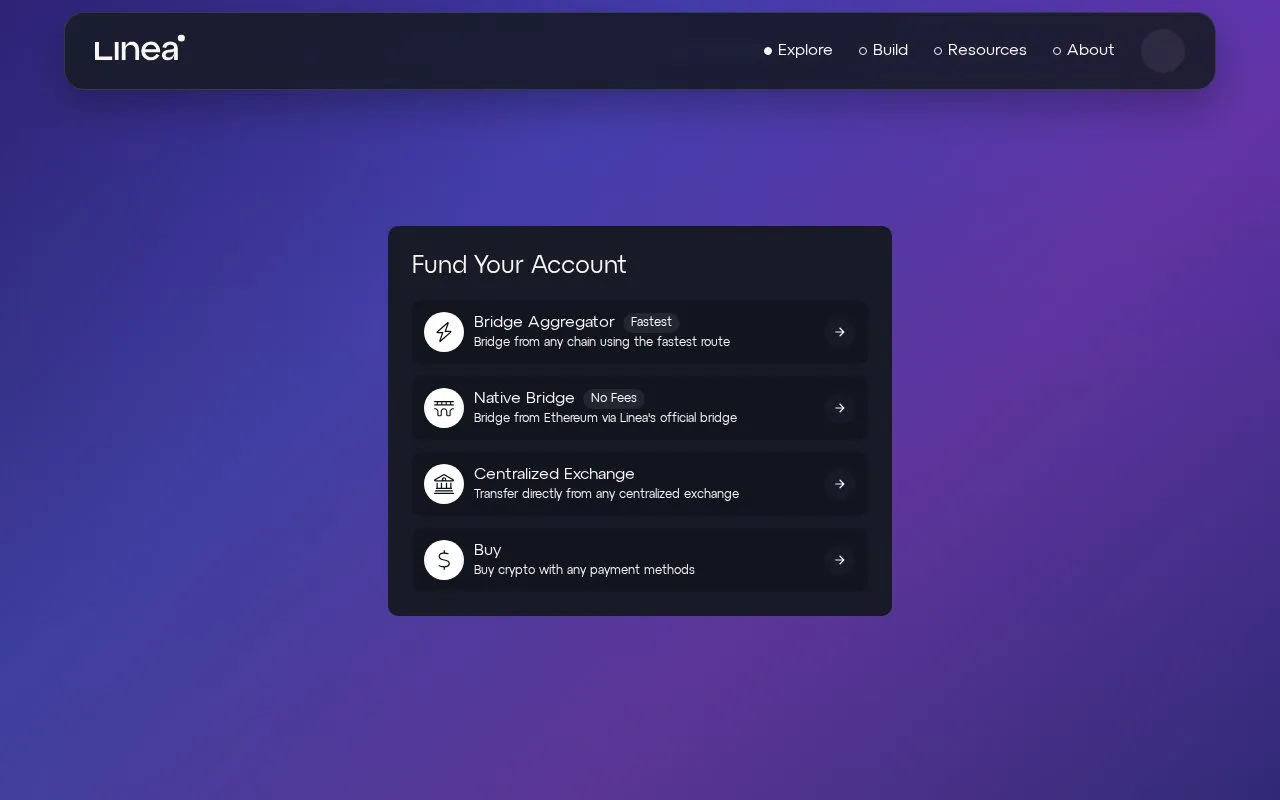This screenshot has width=1280, height=800.
Task: Click the Fund Your Account heading
Action: pyautogui.click(x=519, y=264)
